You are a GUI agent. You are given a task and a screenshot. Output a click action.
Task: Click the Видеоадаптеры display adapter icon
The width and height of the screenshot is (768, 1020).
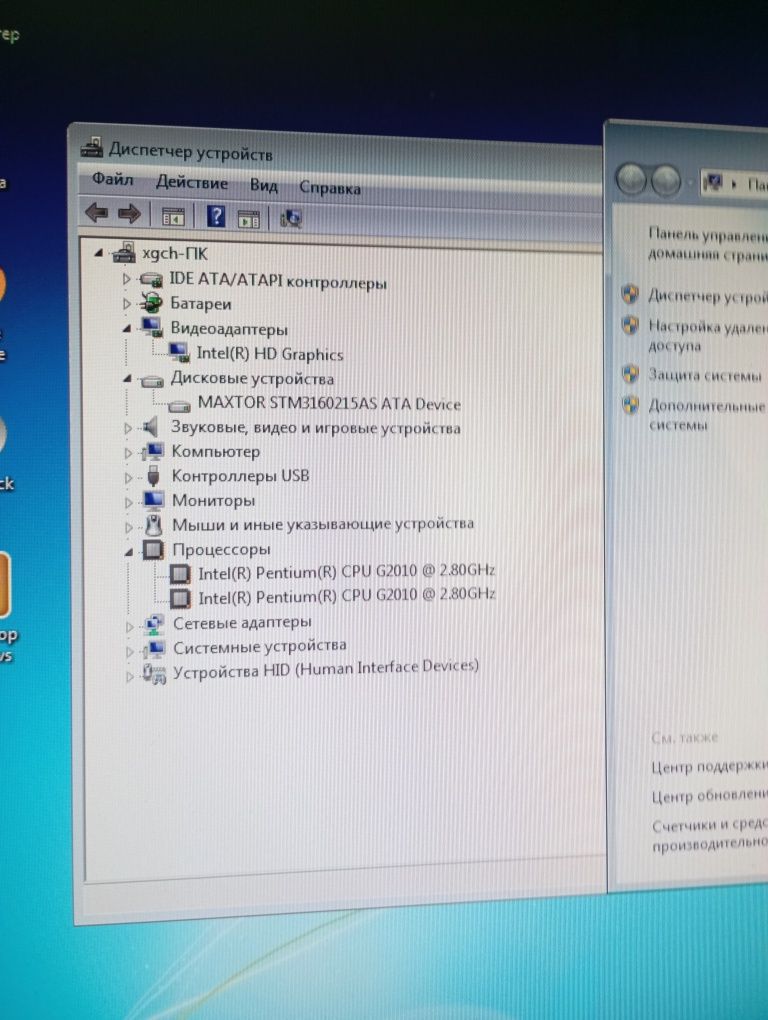[x=152, y=327]
